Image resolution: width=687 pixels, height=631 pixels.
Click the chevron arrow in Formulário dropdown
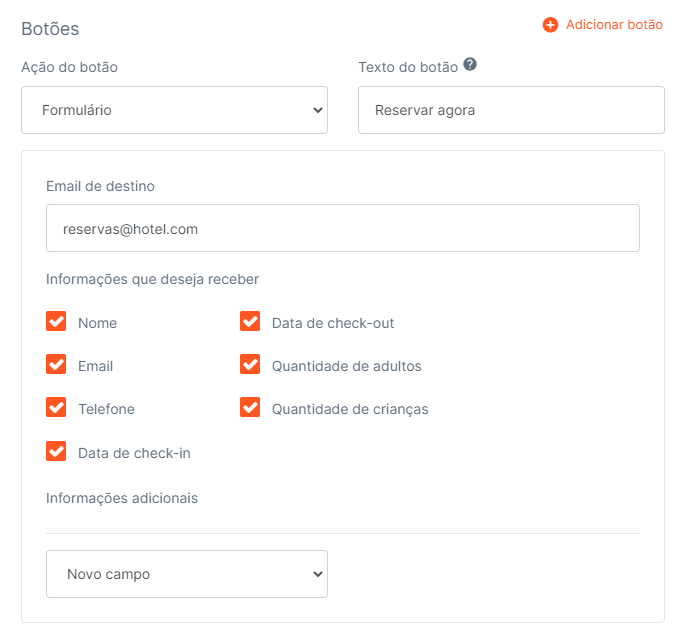tap(318, 110)
